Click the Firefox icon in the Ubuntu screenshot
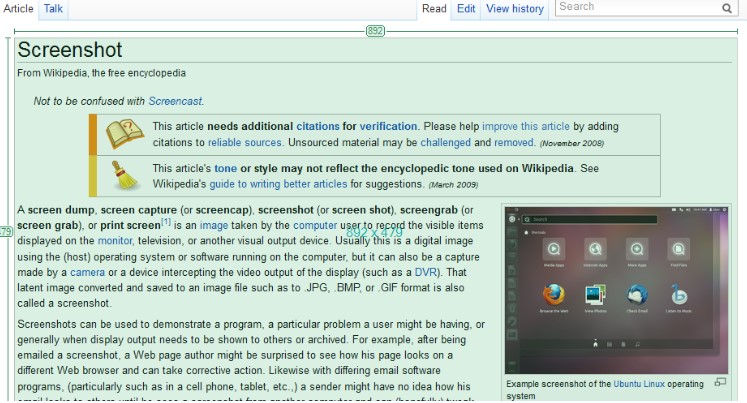This screenshot has width=747, height=403. 553,295
